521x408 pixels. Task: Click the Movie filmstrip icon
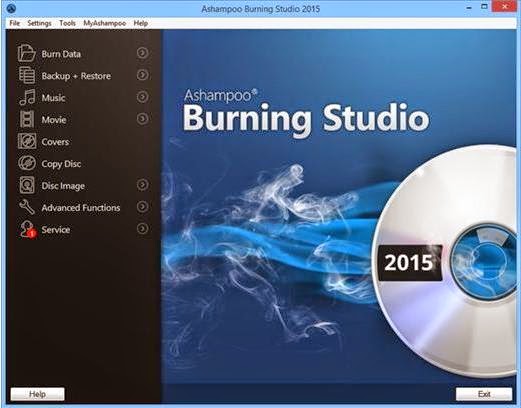click(27, 119)
